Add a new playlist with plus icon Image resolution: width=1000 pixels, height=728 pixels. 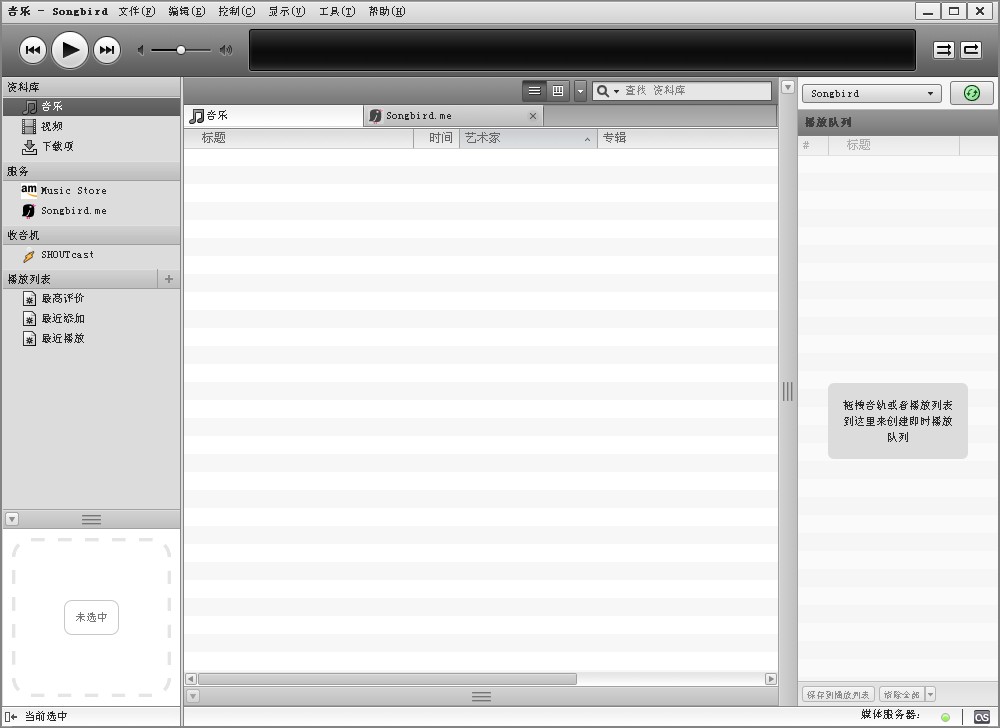(169, 279)
